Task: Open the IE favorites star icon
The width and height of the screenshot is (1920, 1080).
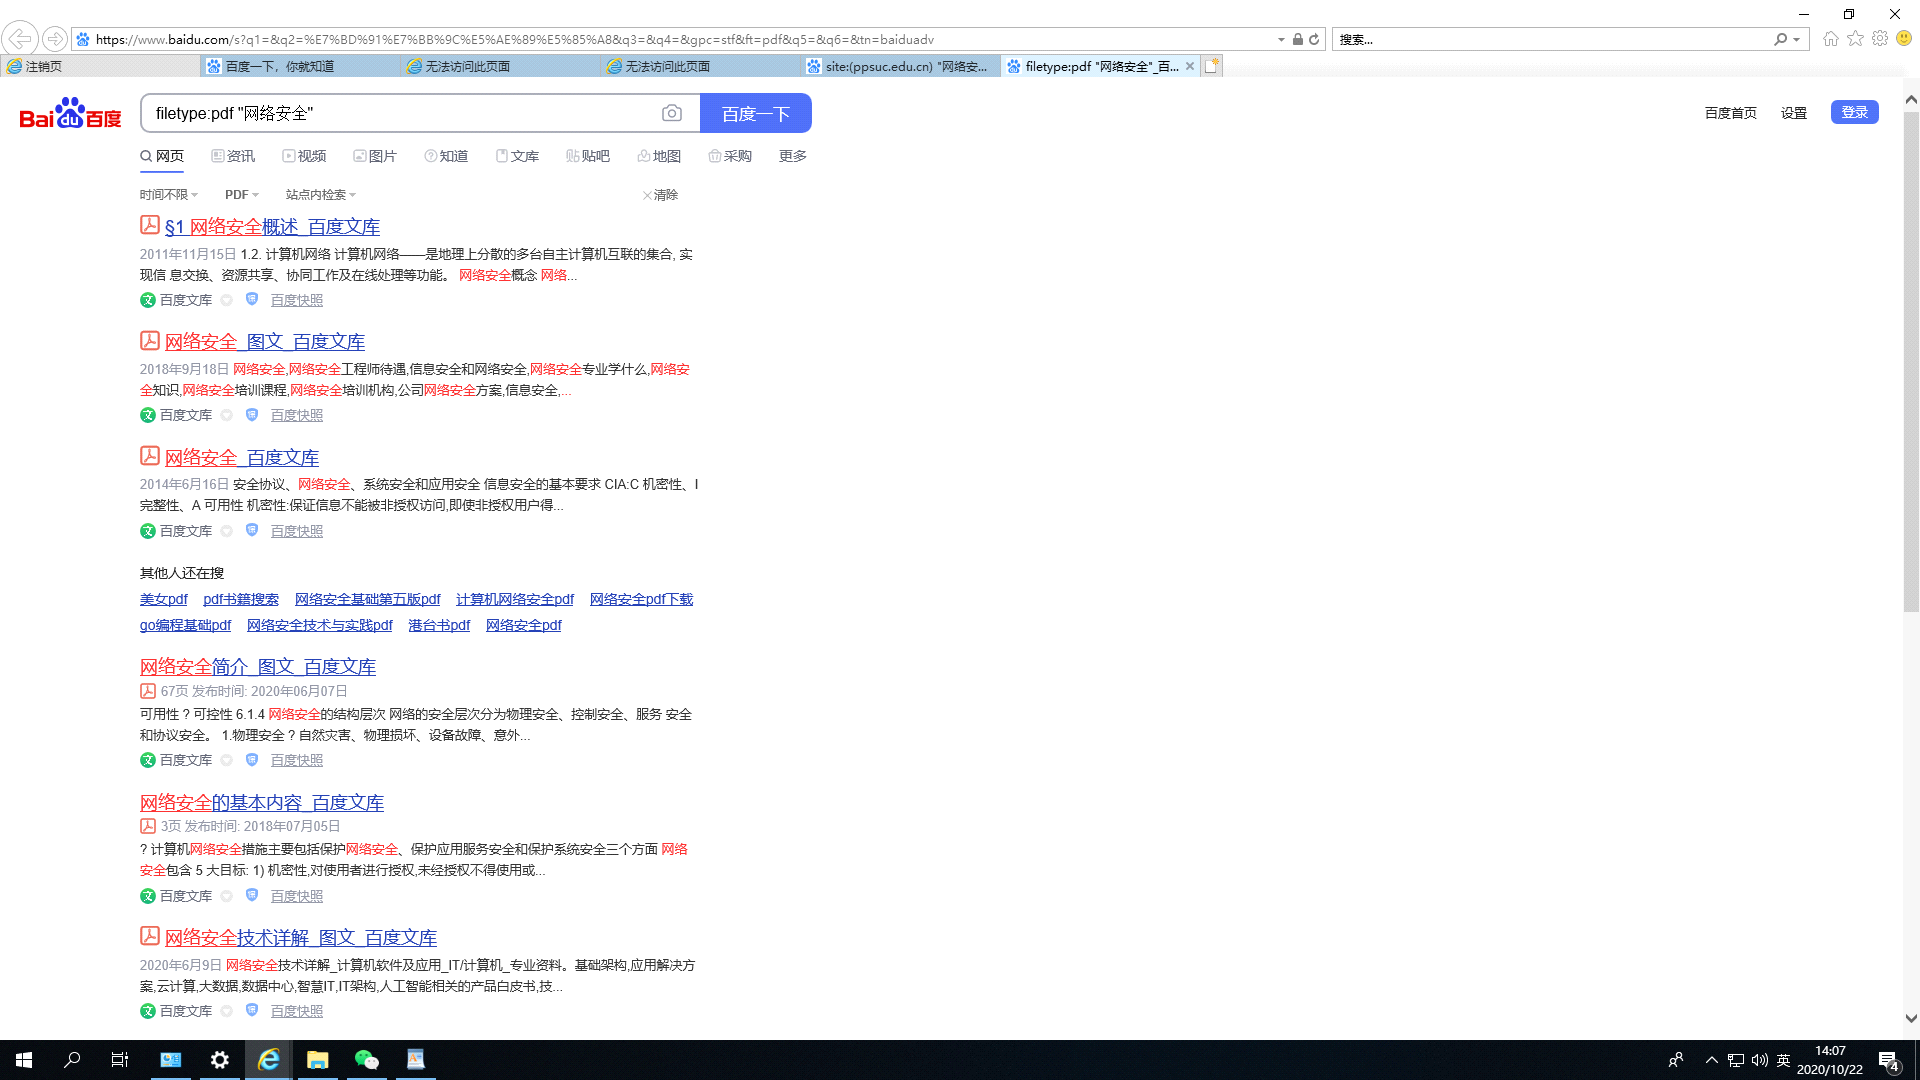Action: coord(1855,39)
